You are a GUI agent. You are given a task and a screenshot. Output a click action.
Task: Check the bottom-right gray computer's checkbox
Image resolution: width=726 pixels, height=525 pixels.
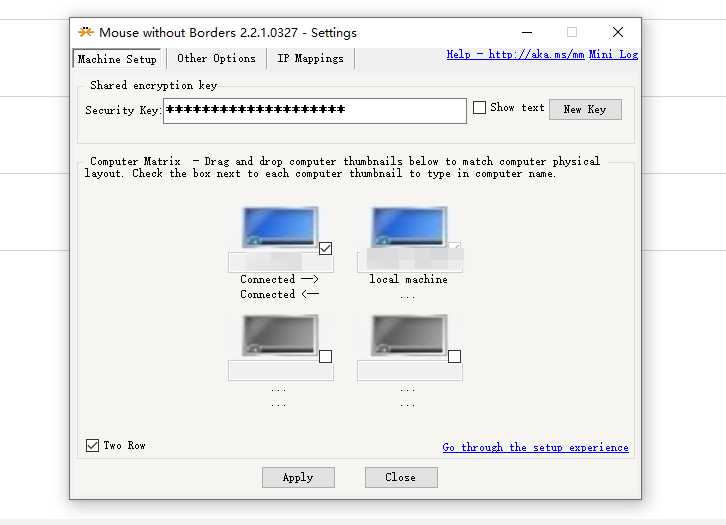click(455, 356)
